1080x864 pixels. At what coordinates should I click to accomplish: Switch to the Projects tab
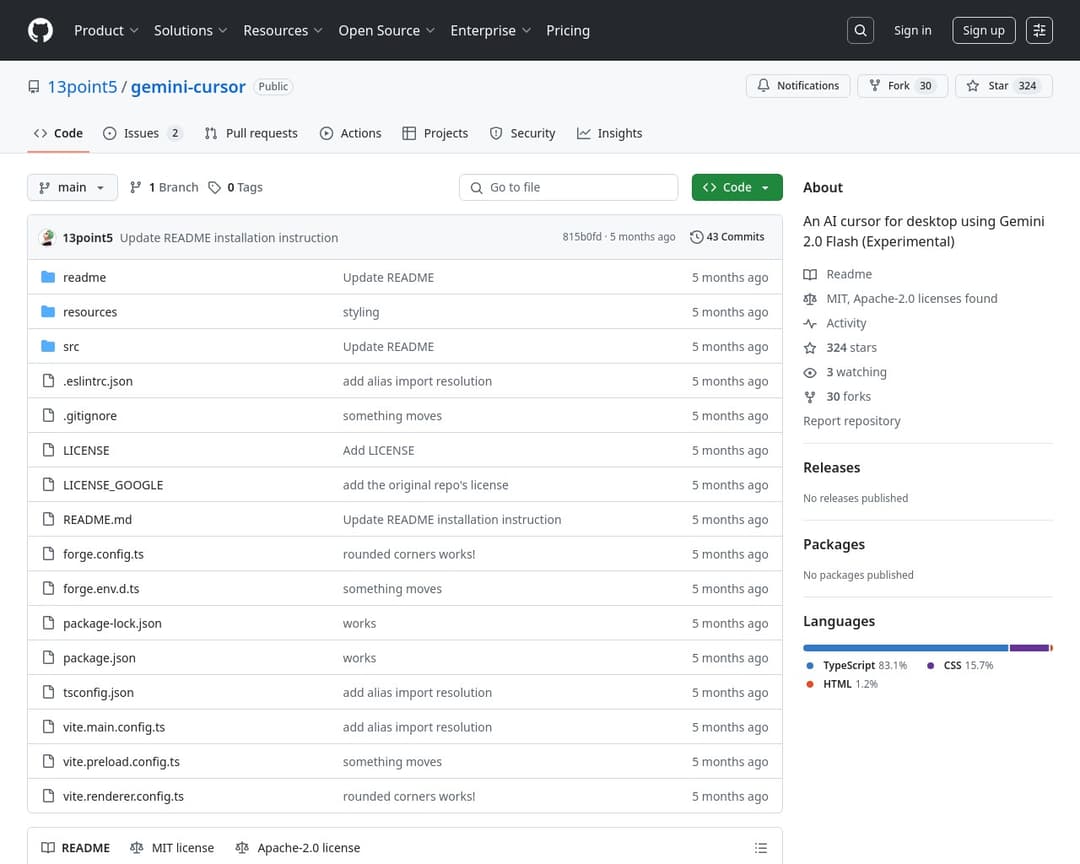click(435, 133)
